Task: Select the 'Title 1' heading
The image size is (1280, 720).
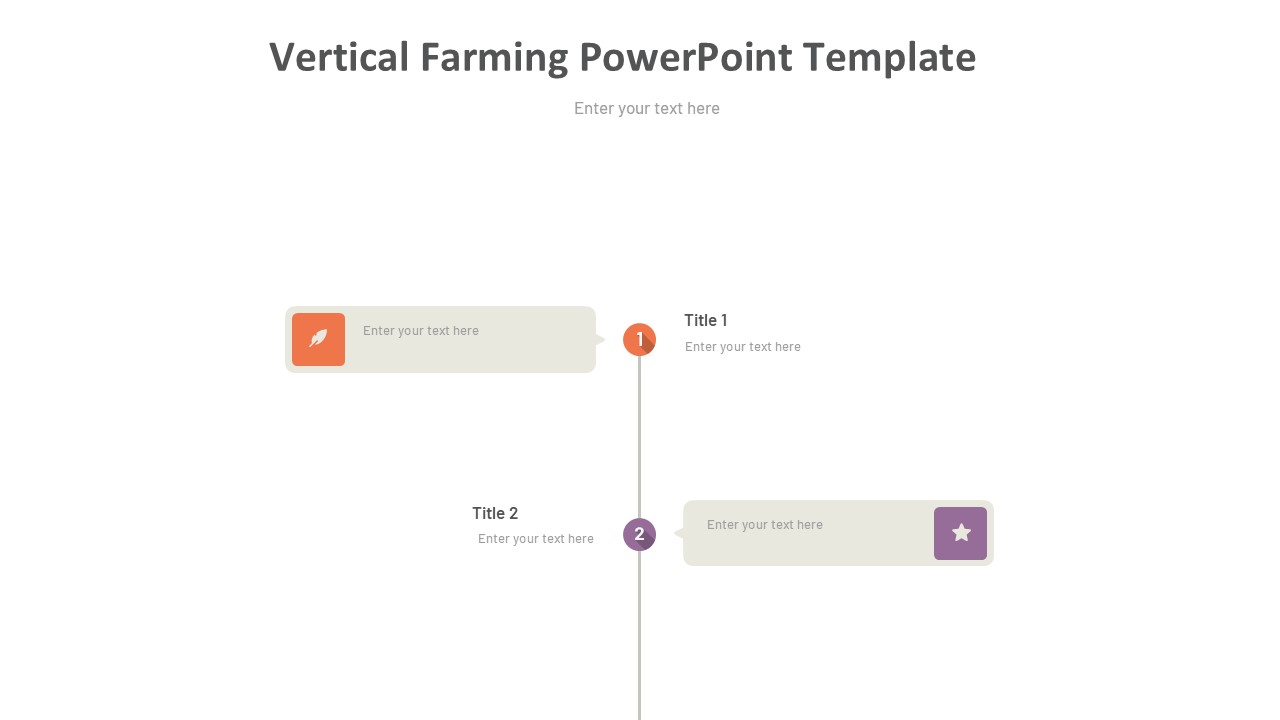Action: tap(706, 320)
